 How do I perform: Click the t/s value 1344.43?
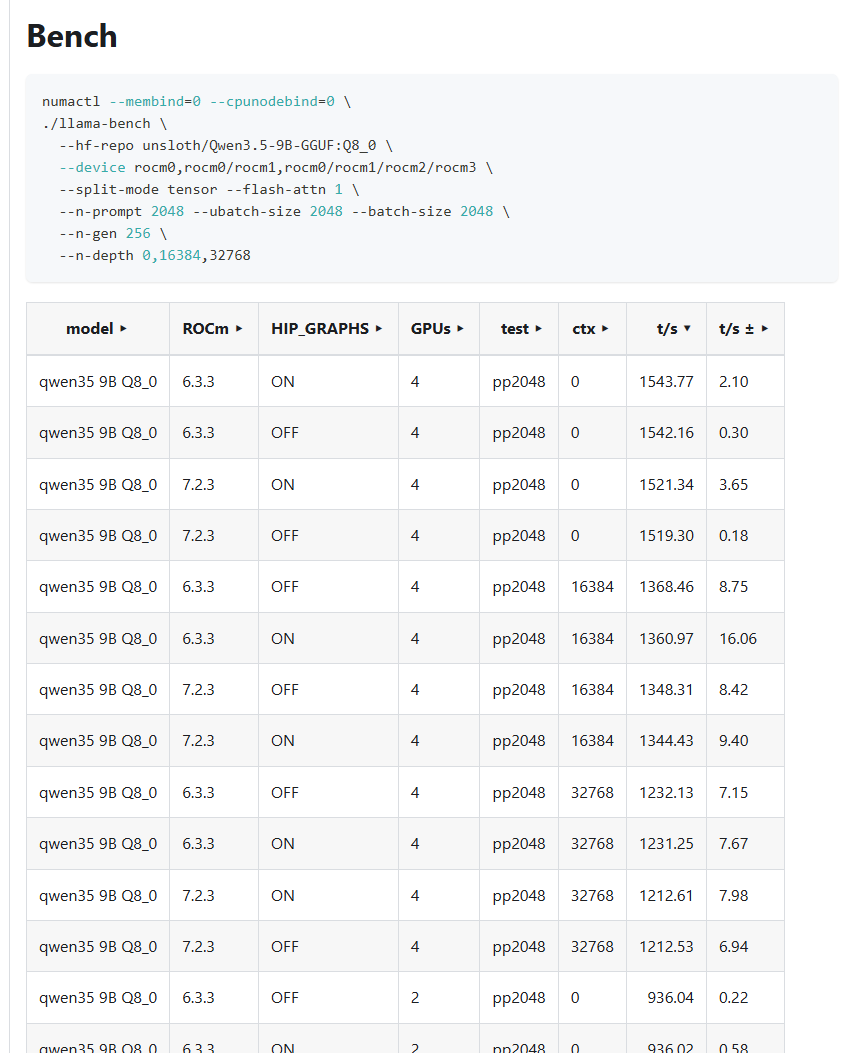click(x=666, y=740)
